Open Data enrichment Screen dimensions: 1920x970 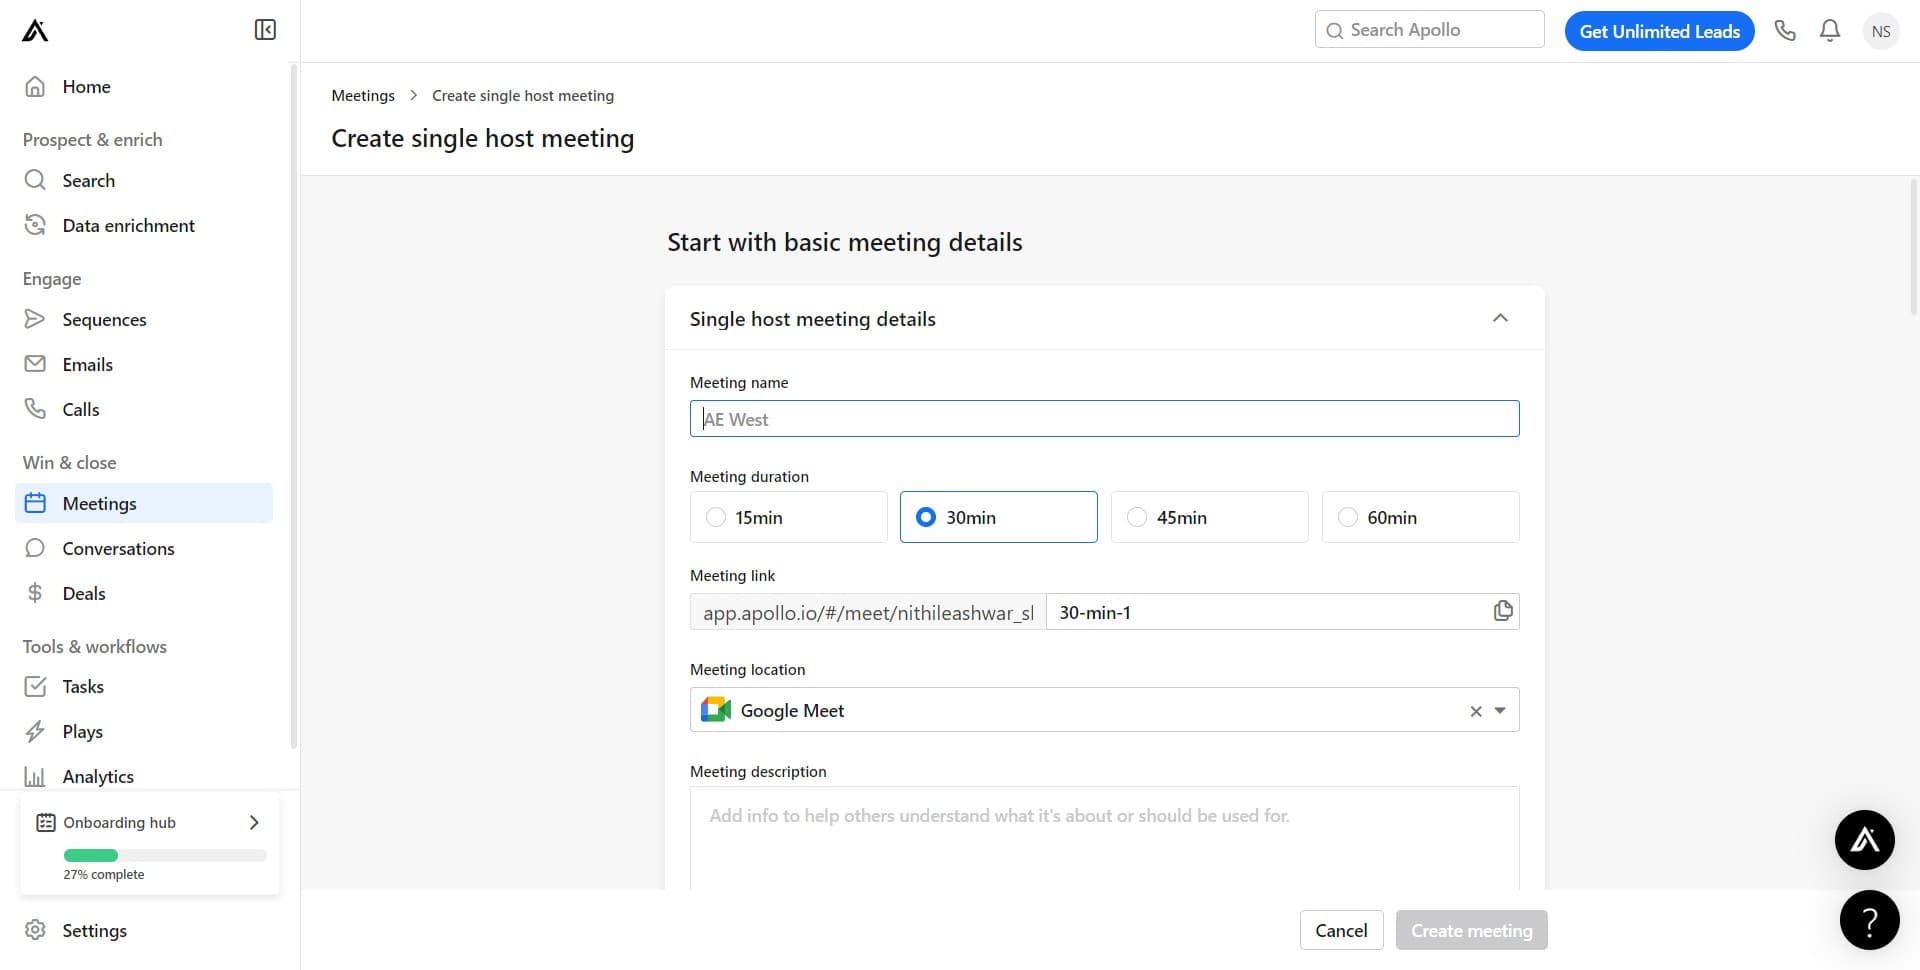pos(128,225)
